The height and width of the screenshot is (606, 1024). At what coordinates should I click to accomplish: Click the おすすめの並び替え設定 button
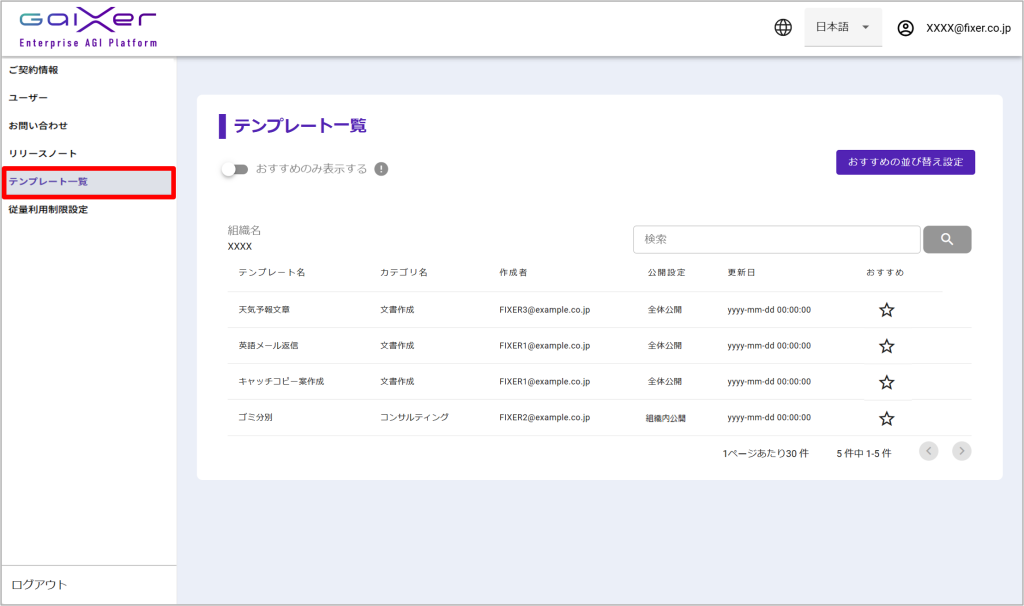point(905,162)
